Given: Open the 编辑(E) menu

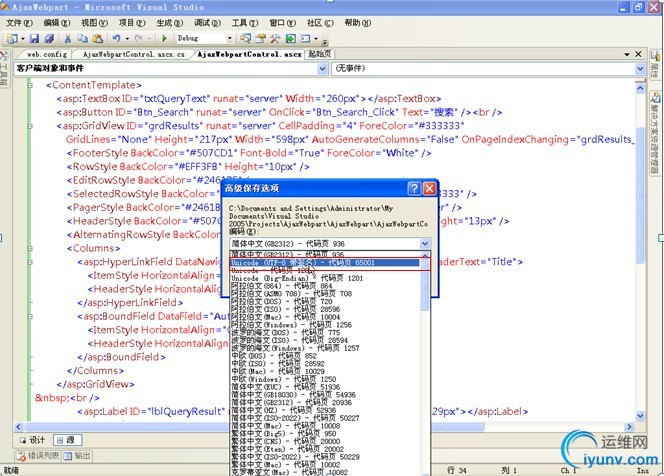Looking at the screenshot, I should pos(57,23).
